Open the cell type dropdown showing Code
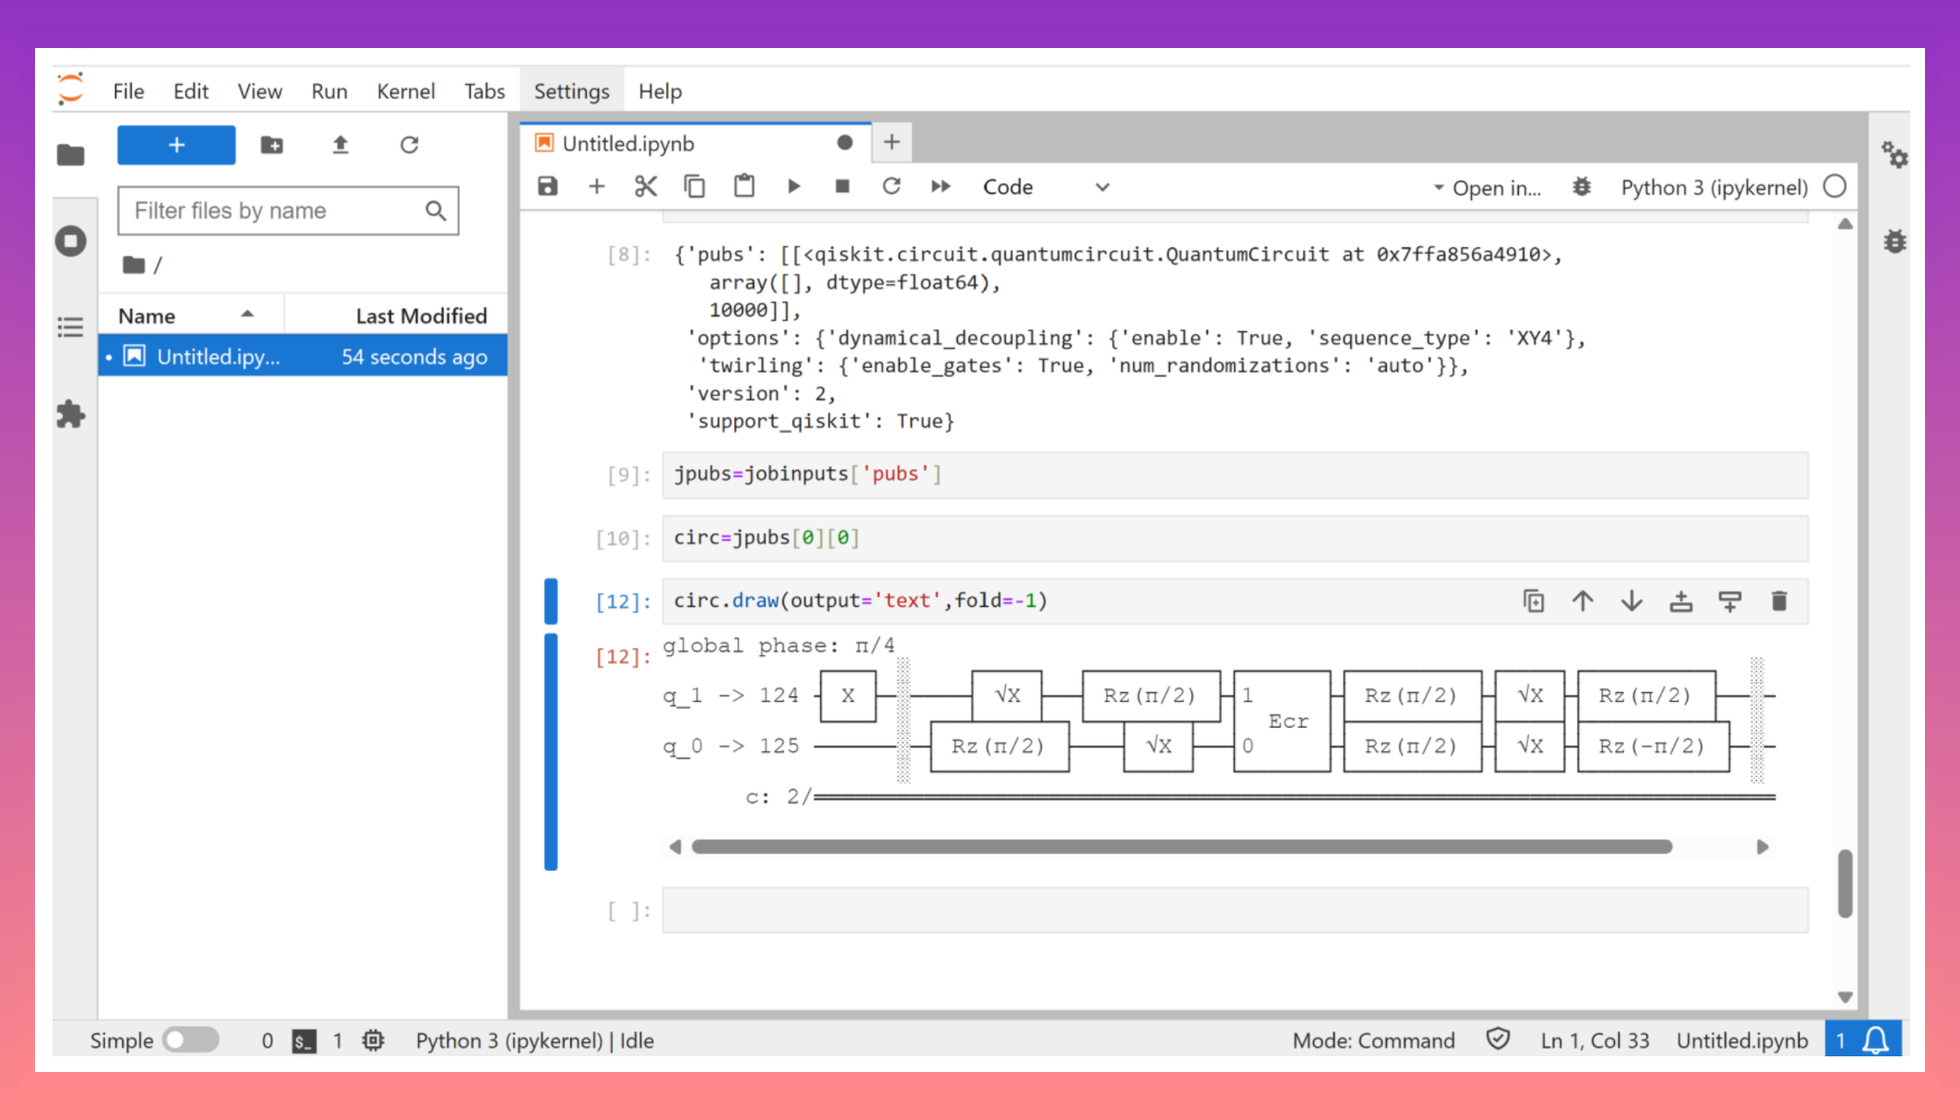This screenshot has height=1120, width=1960. pyautogui.click(x=1046, y=186)
